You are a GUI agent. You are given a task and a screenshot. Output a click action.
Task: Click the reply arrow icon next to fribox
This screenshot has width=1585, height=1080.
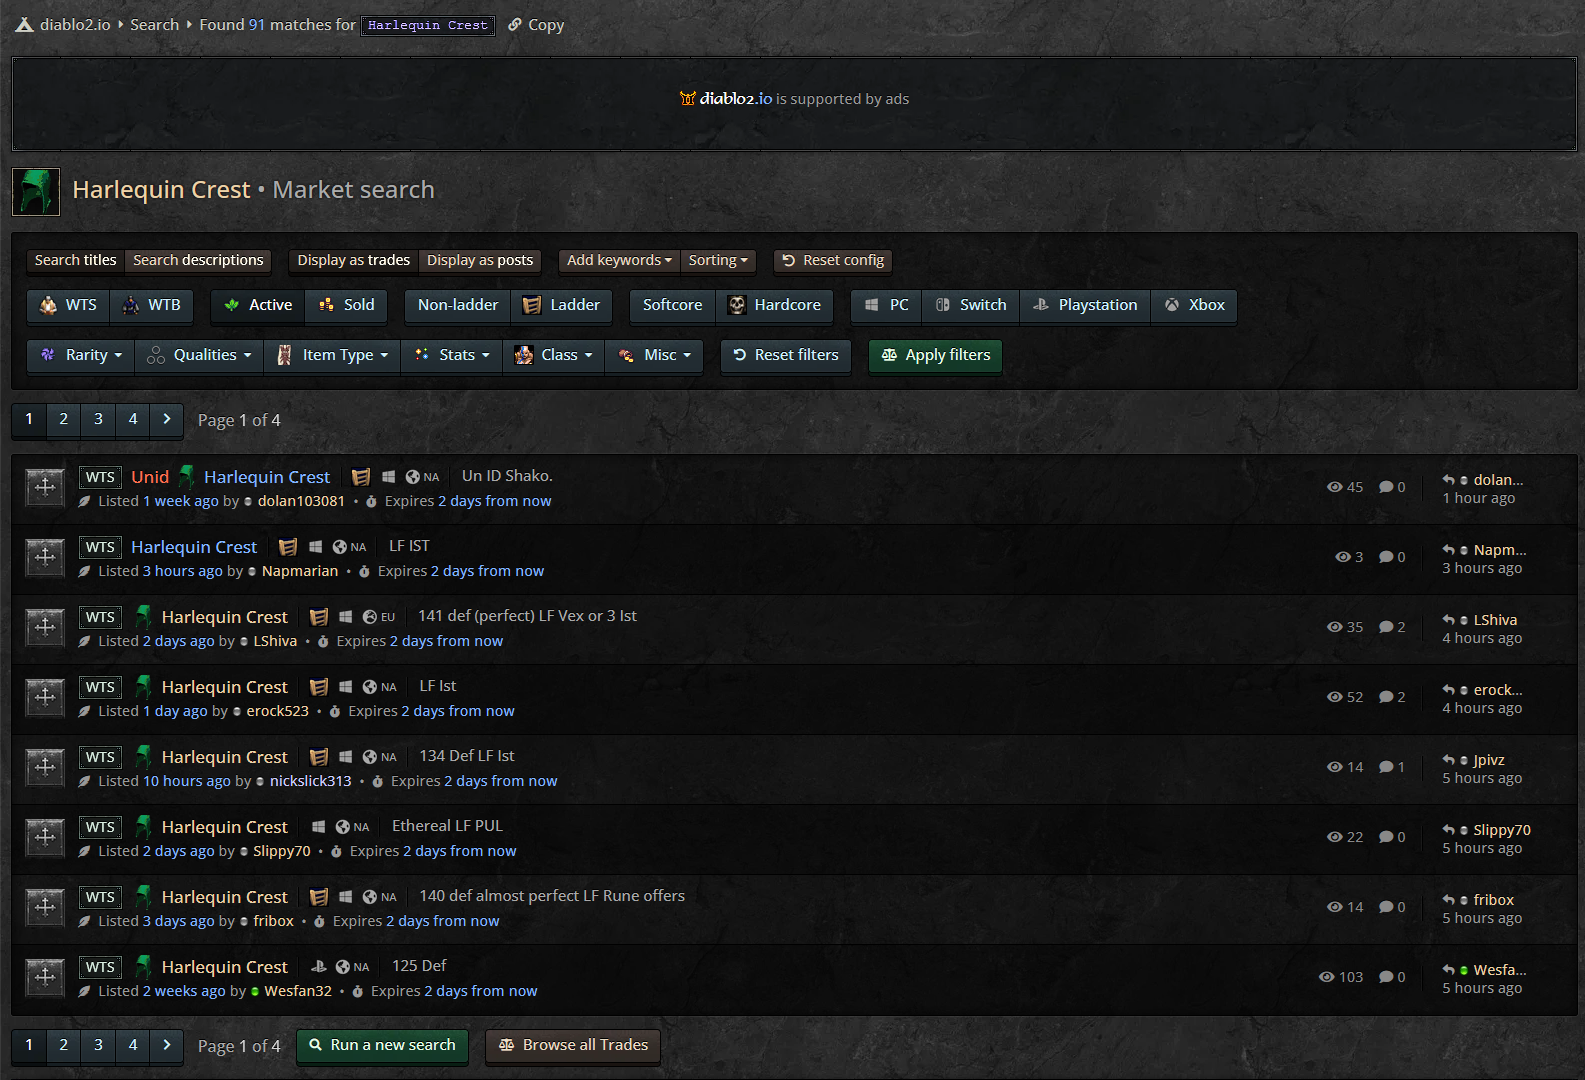1448,900
